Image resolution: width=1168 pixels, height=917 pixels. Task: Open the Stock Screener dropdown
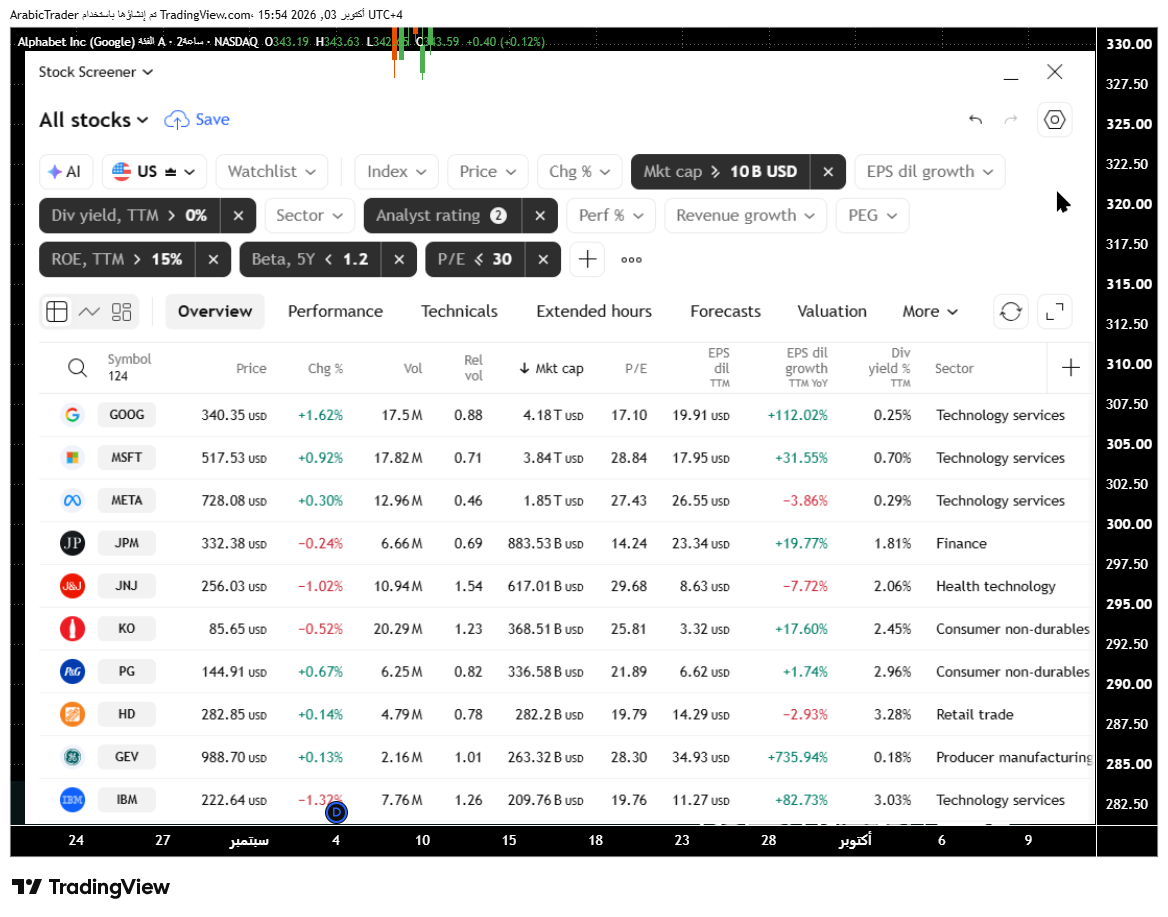tap(95, 72)
